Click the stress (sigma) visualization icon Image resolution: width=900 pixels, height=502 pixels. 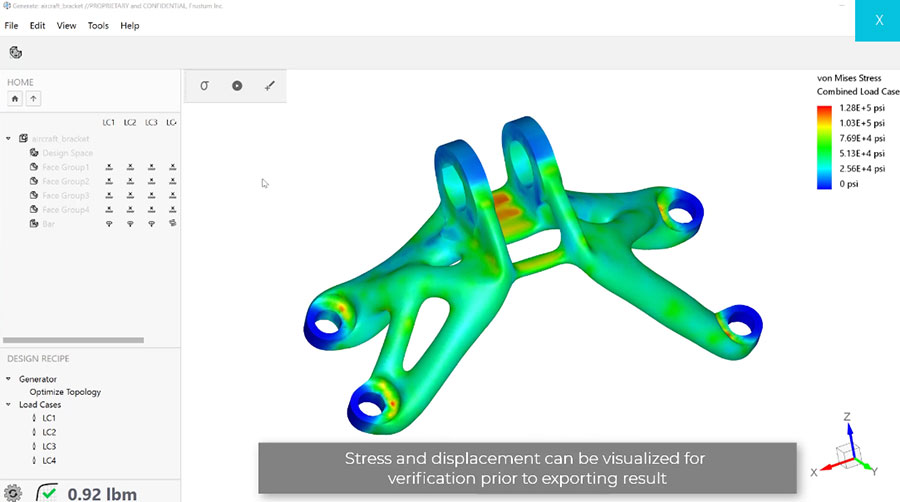(204, 86)
